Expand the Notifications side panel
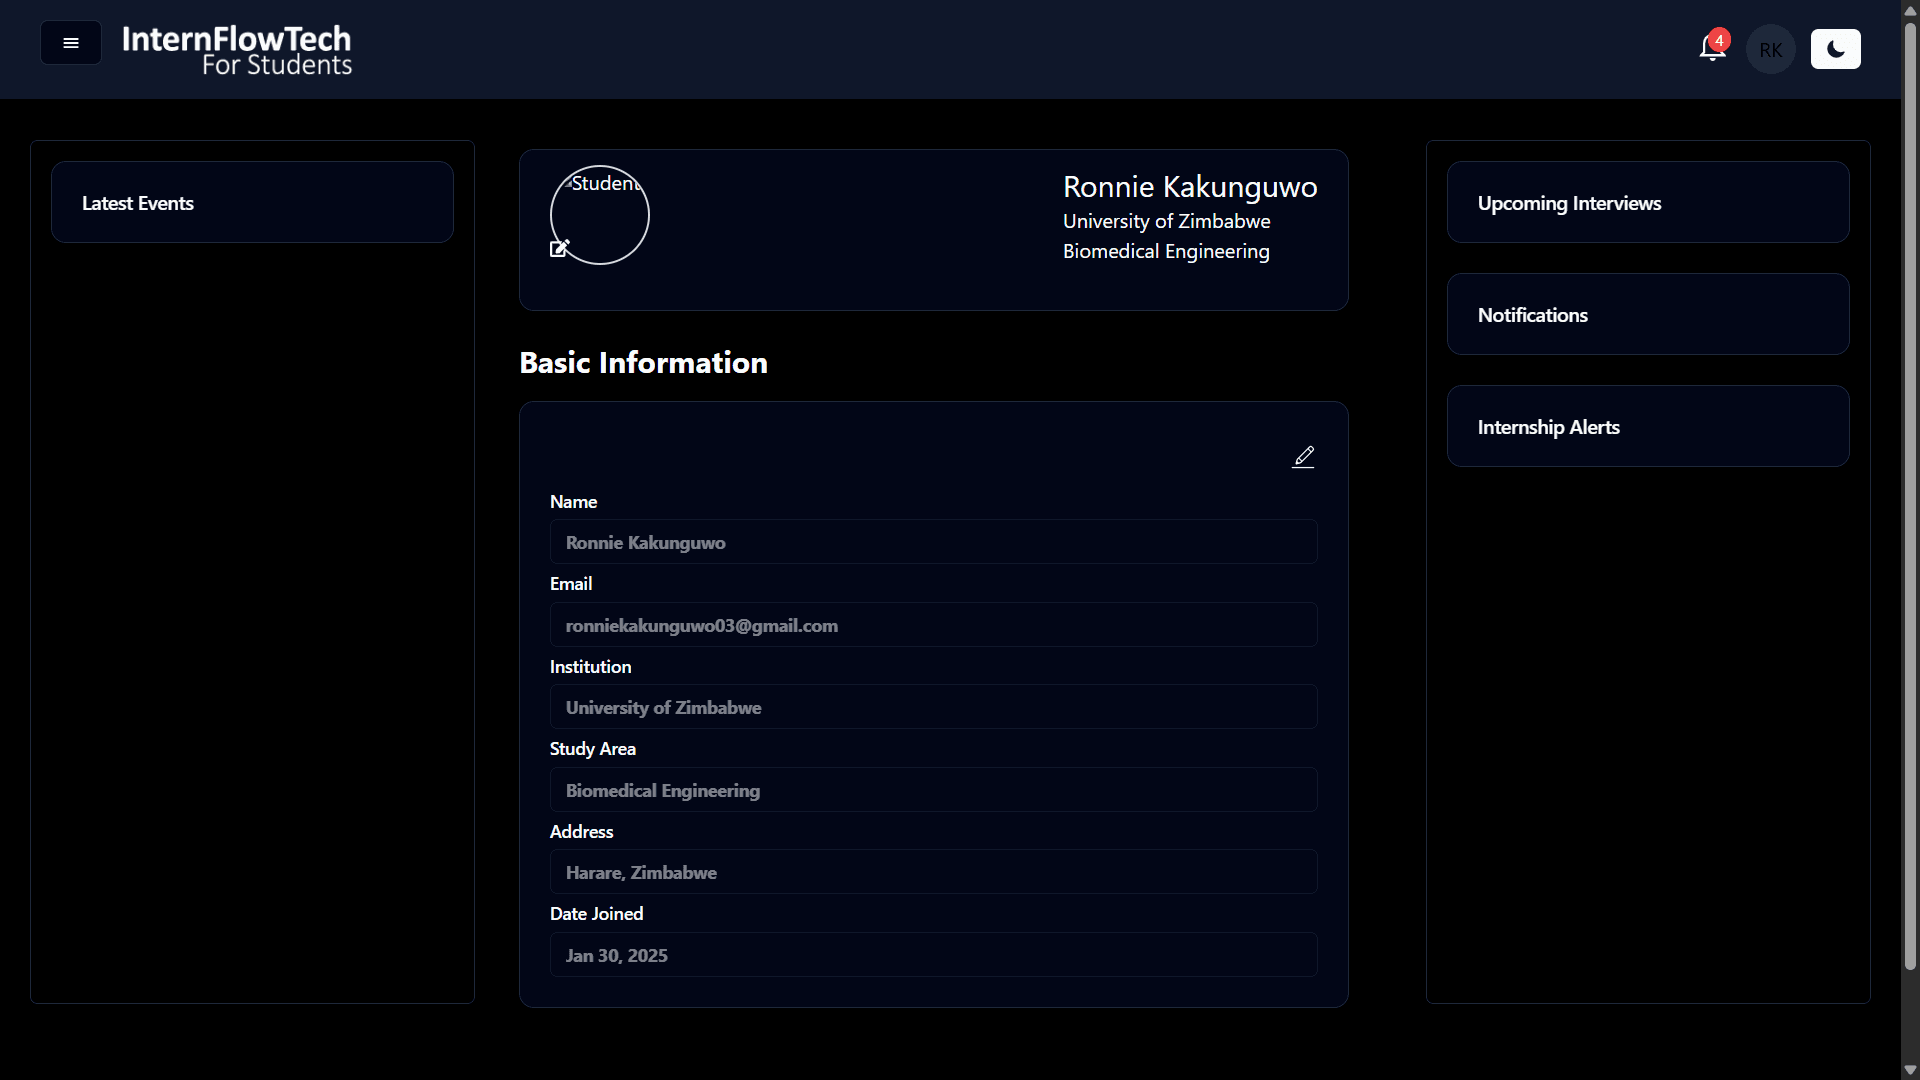The image size is (1920, 1080). pyautogui.click(x=1648, y=315)
